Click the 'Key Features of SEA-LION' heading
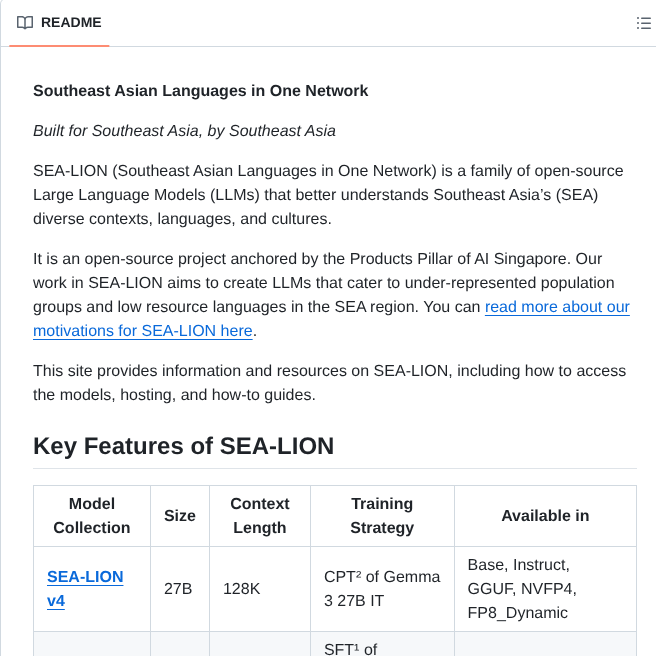 click(184, 446)
